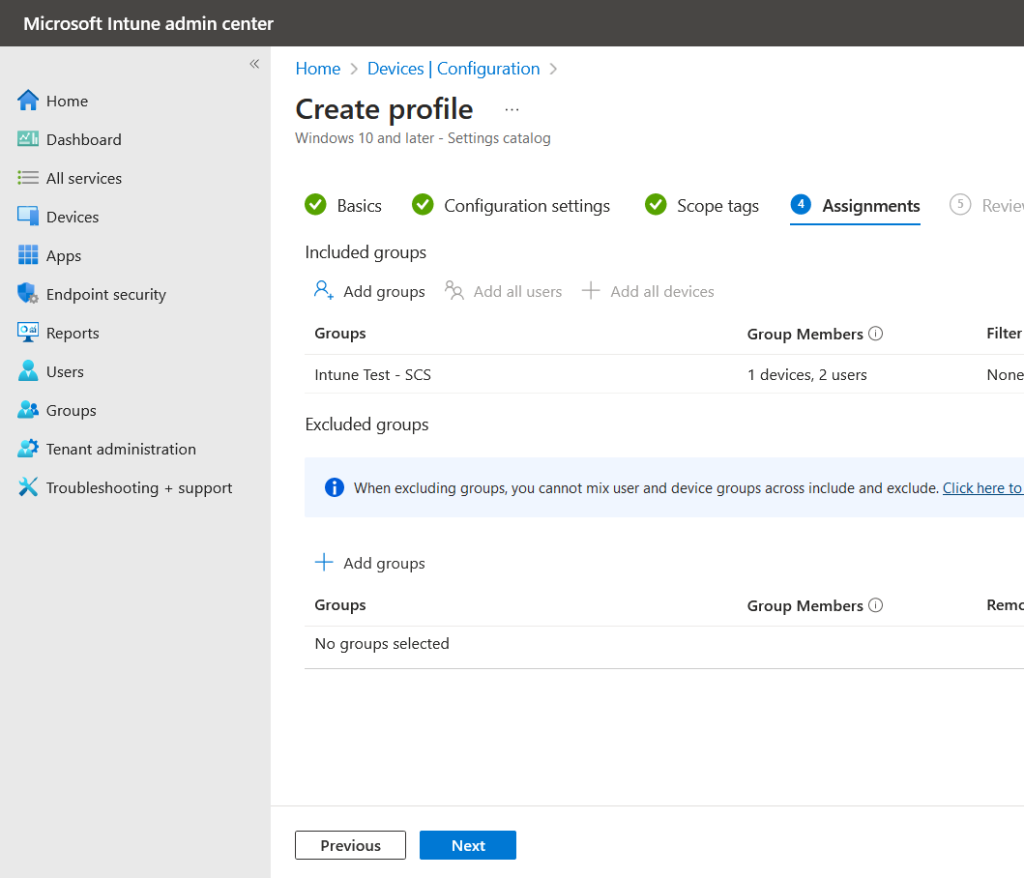This screenshot has height=878, width=1024.
Task: Open the ellipsis menu beside Create profile
Action: pos(512,109)
